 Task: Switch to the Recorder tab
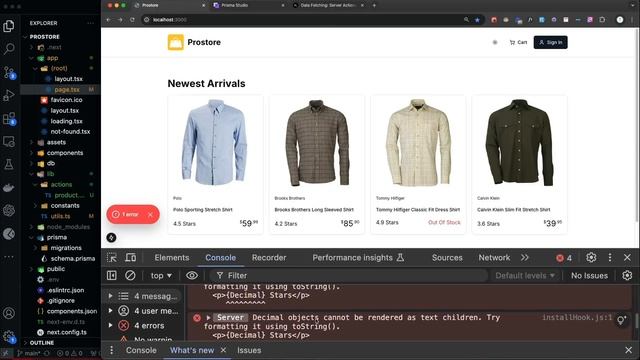(x=269, y=258)
